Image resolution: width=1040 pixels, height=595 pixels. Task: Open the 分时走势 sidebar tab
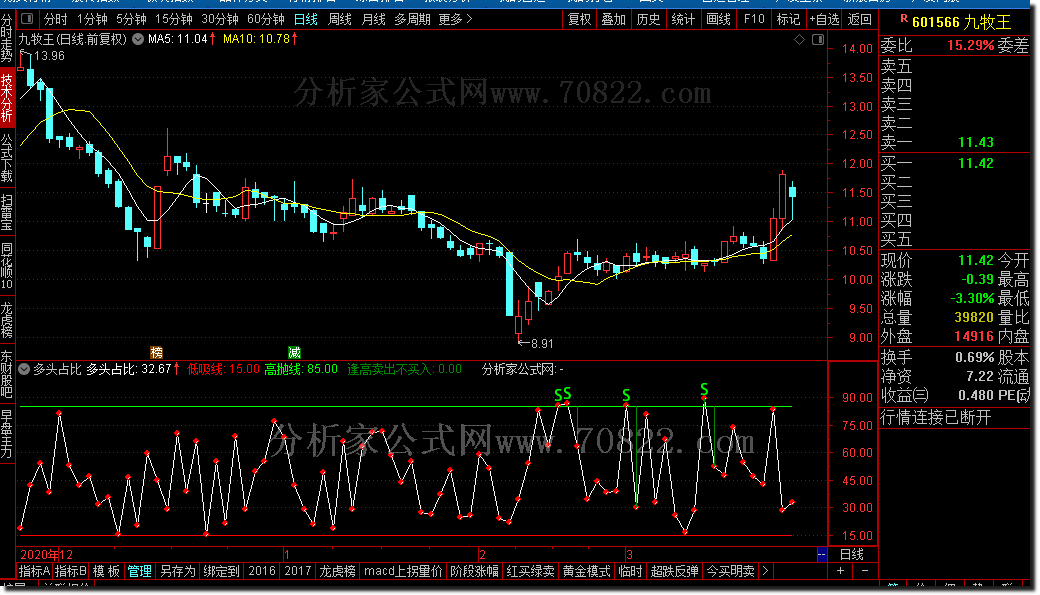tap(7, 38)
